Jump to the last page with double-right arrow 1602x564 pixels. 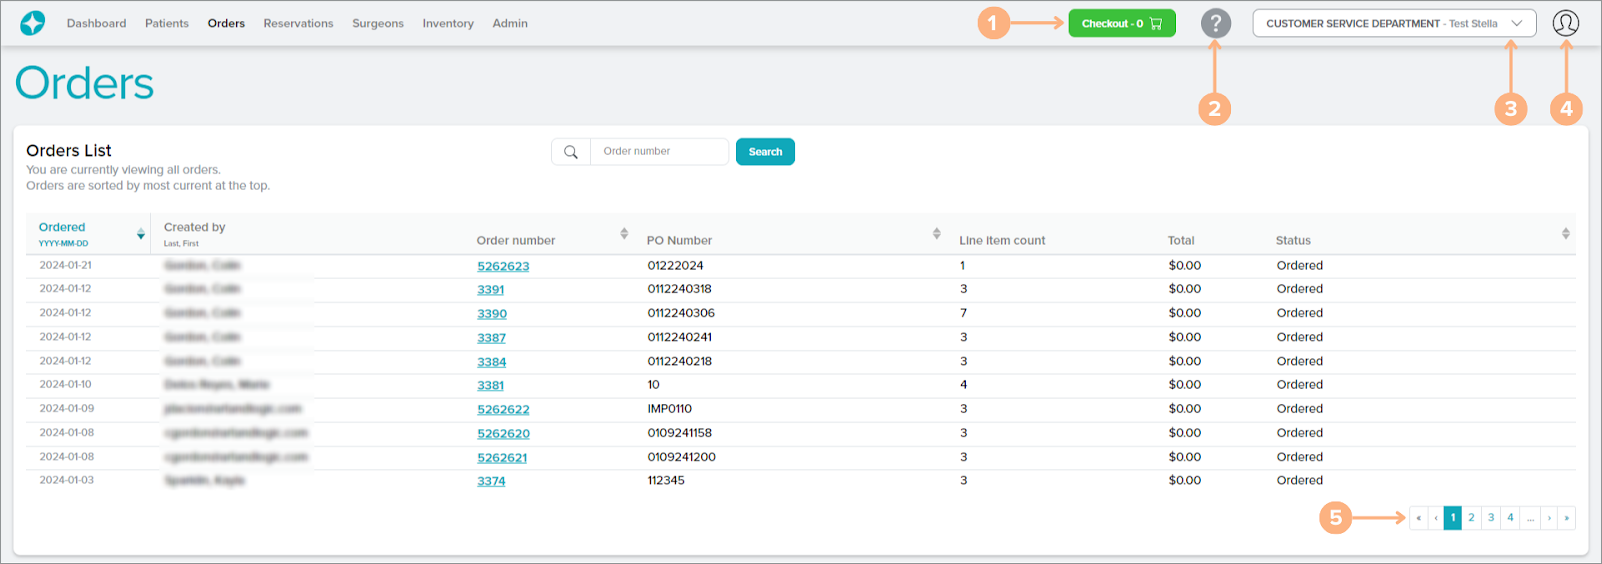1566,518
